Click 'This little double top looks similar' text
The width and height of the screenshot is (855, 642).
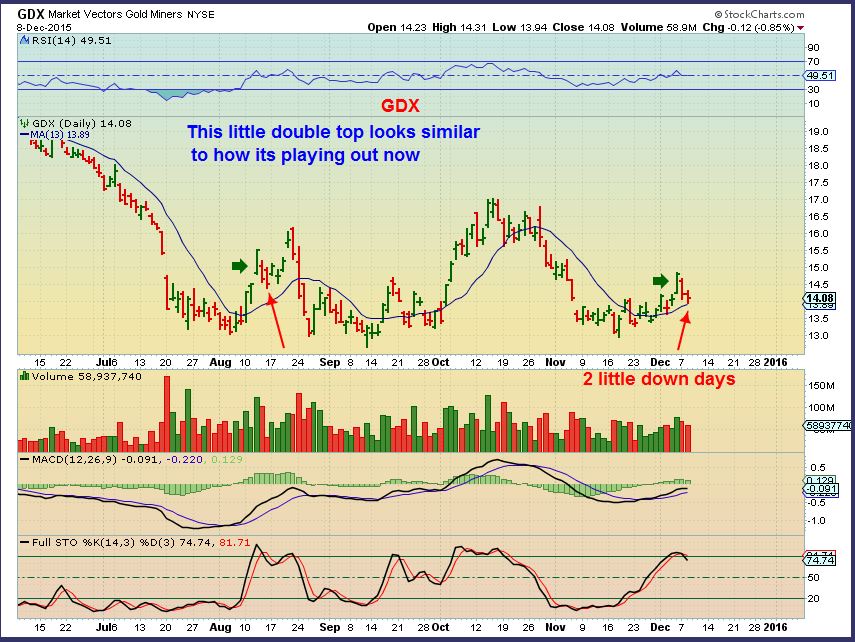[x=334, y=132]
